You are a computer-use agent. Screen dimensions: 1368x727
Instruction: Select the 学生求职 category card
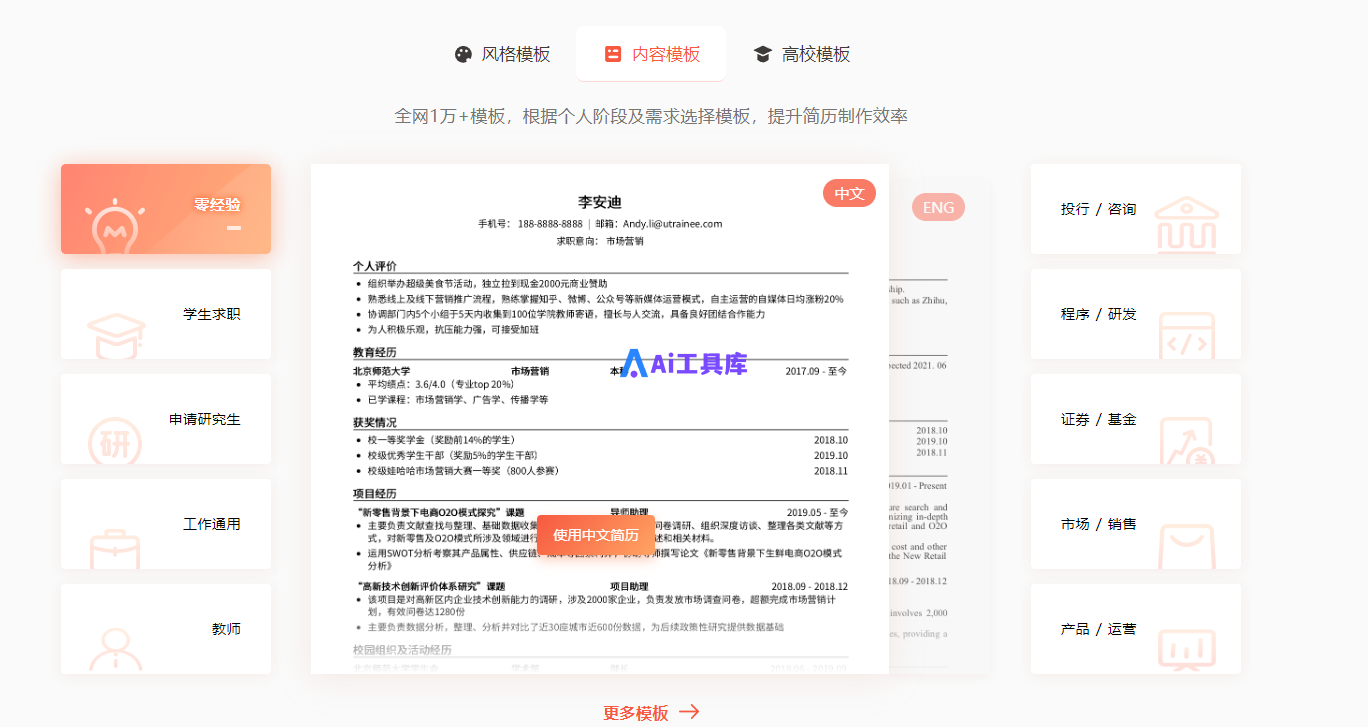[x=166, y=314]
